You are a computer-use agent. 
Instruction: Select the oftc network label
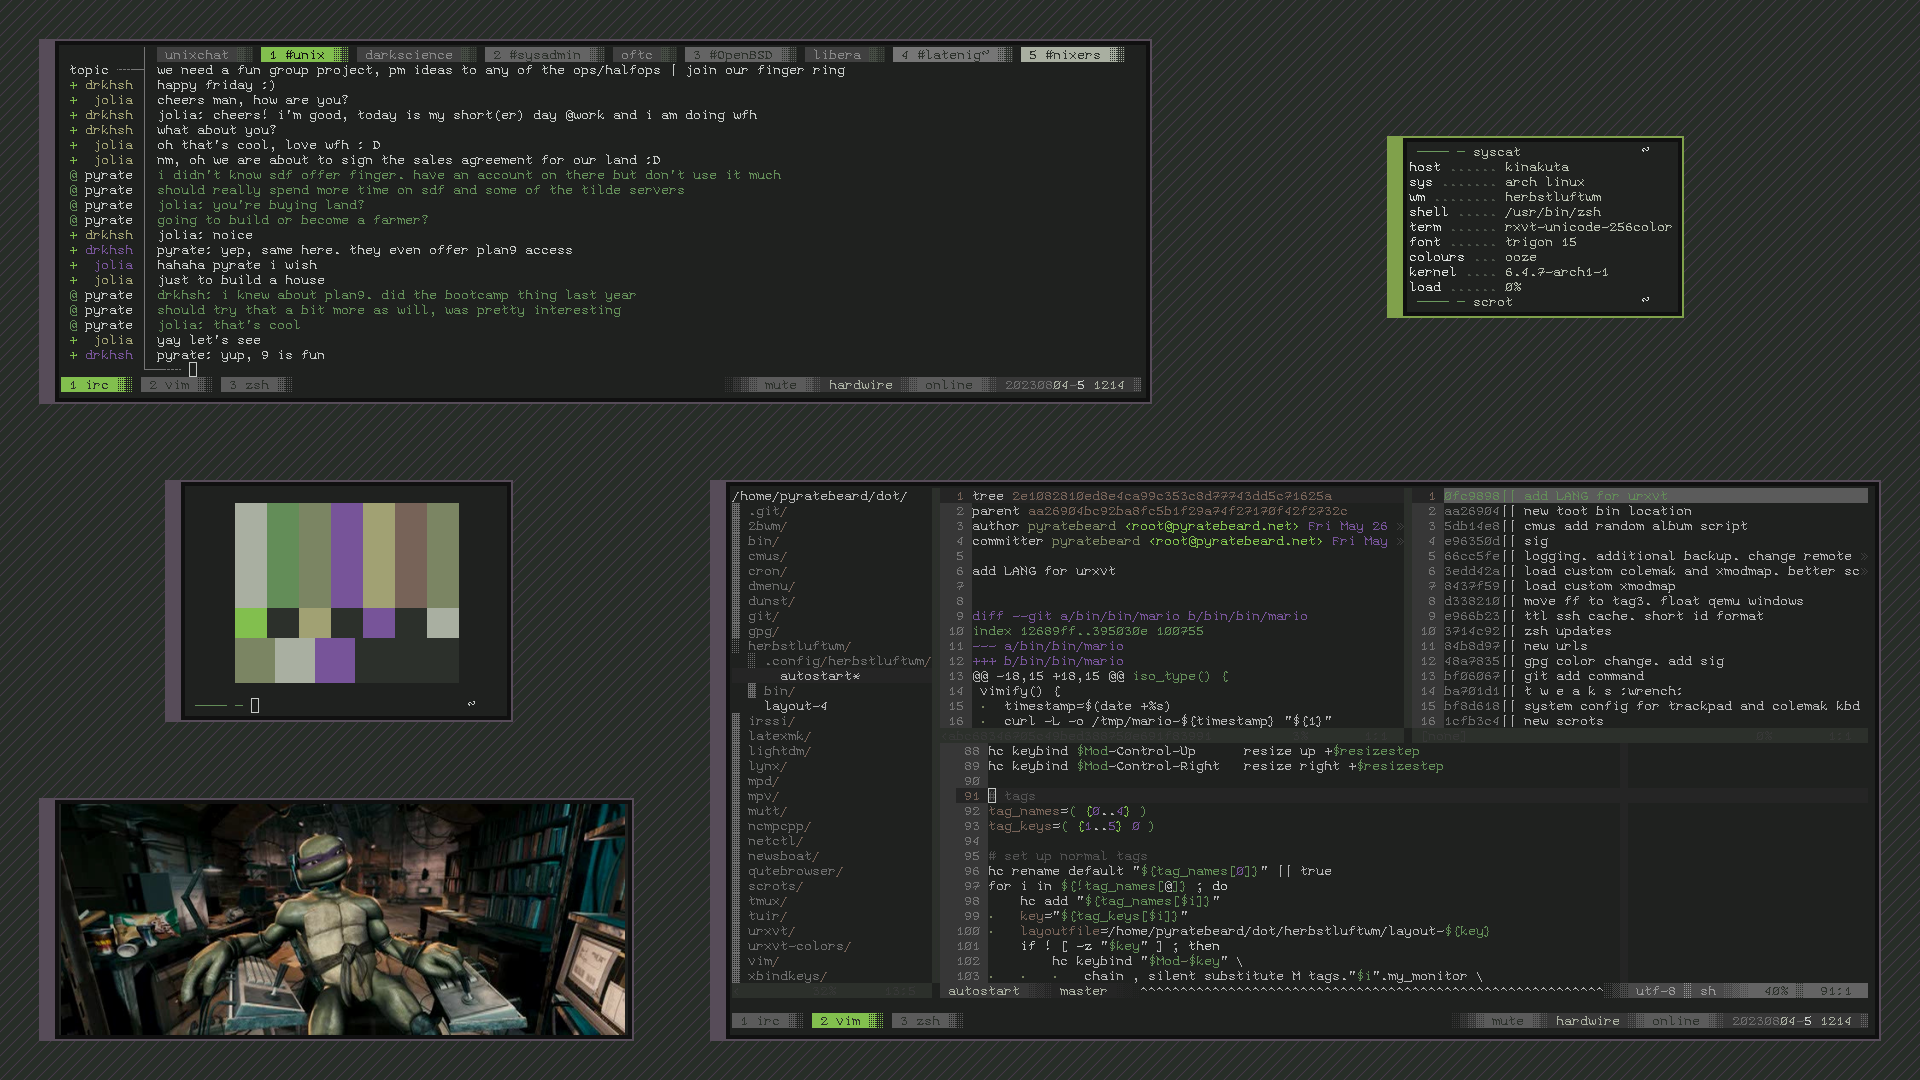(637, 55)
